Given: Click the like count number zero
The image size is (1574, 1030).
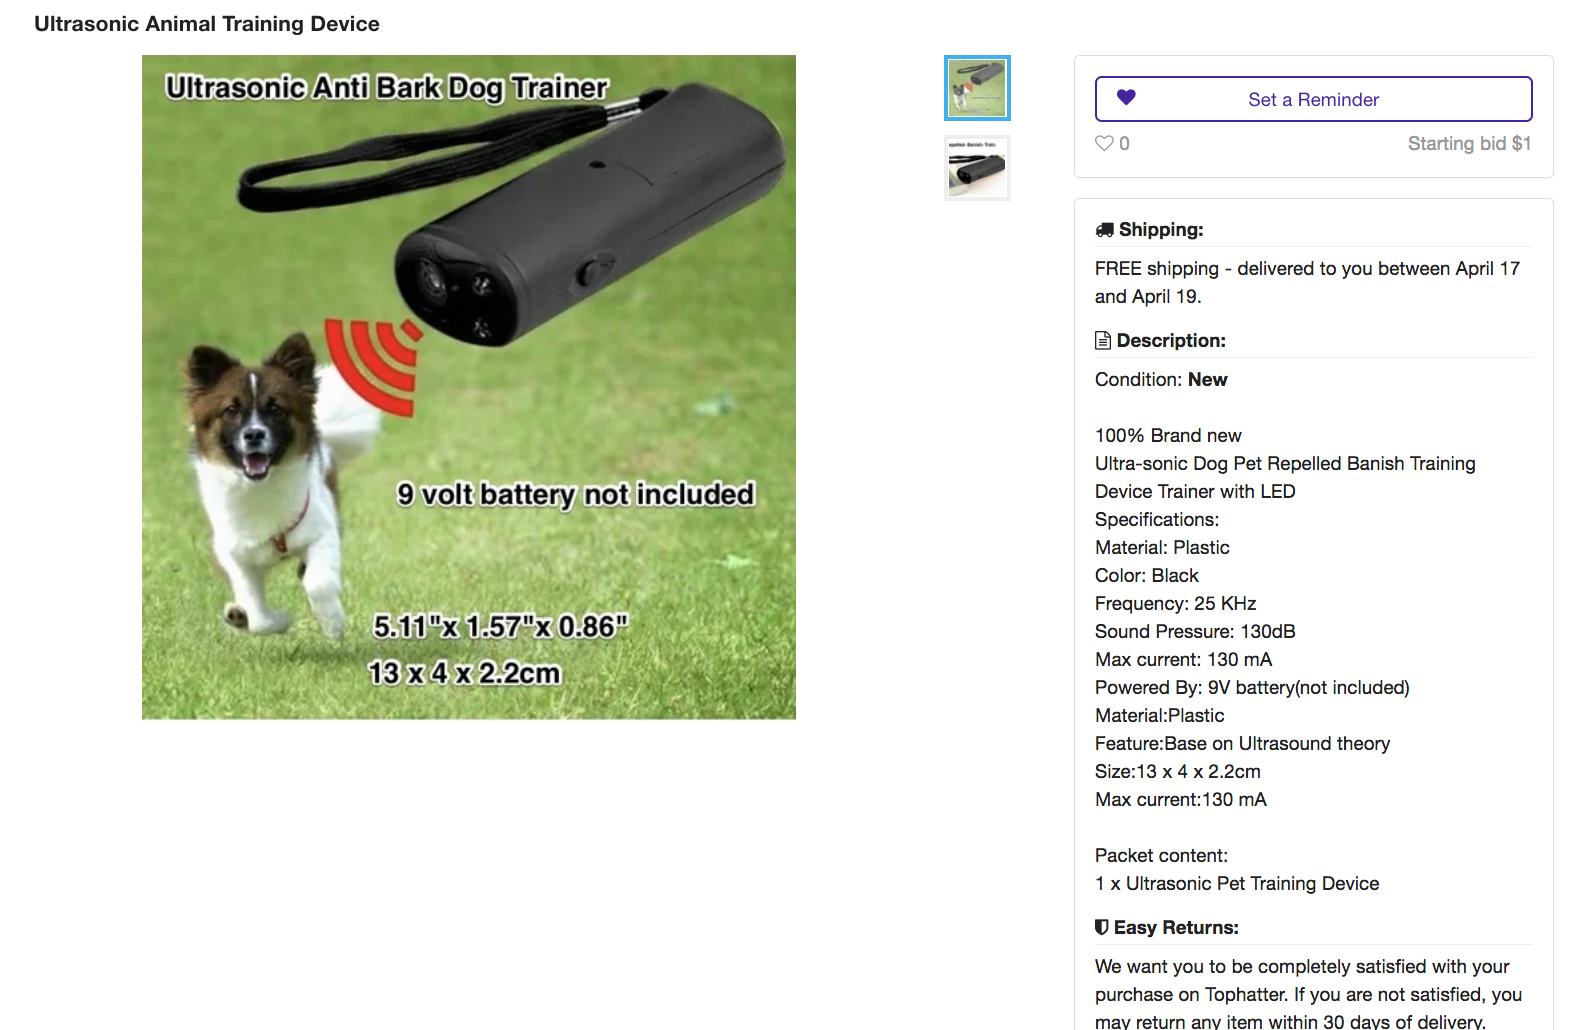Looking at the screenshot, I should [1125, 143].
